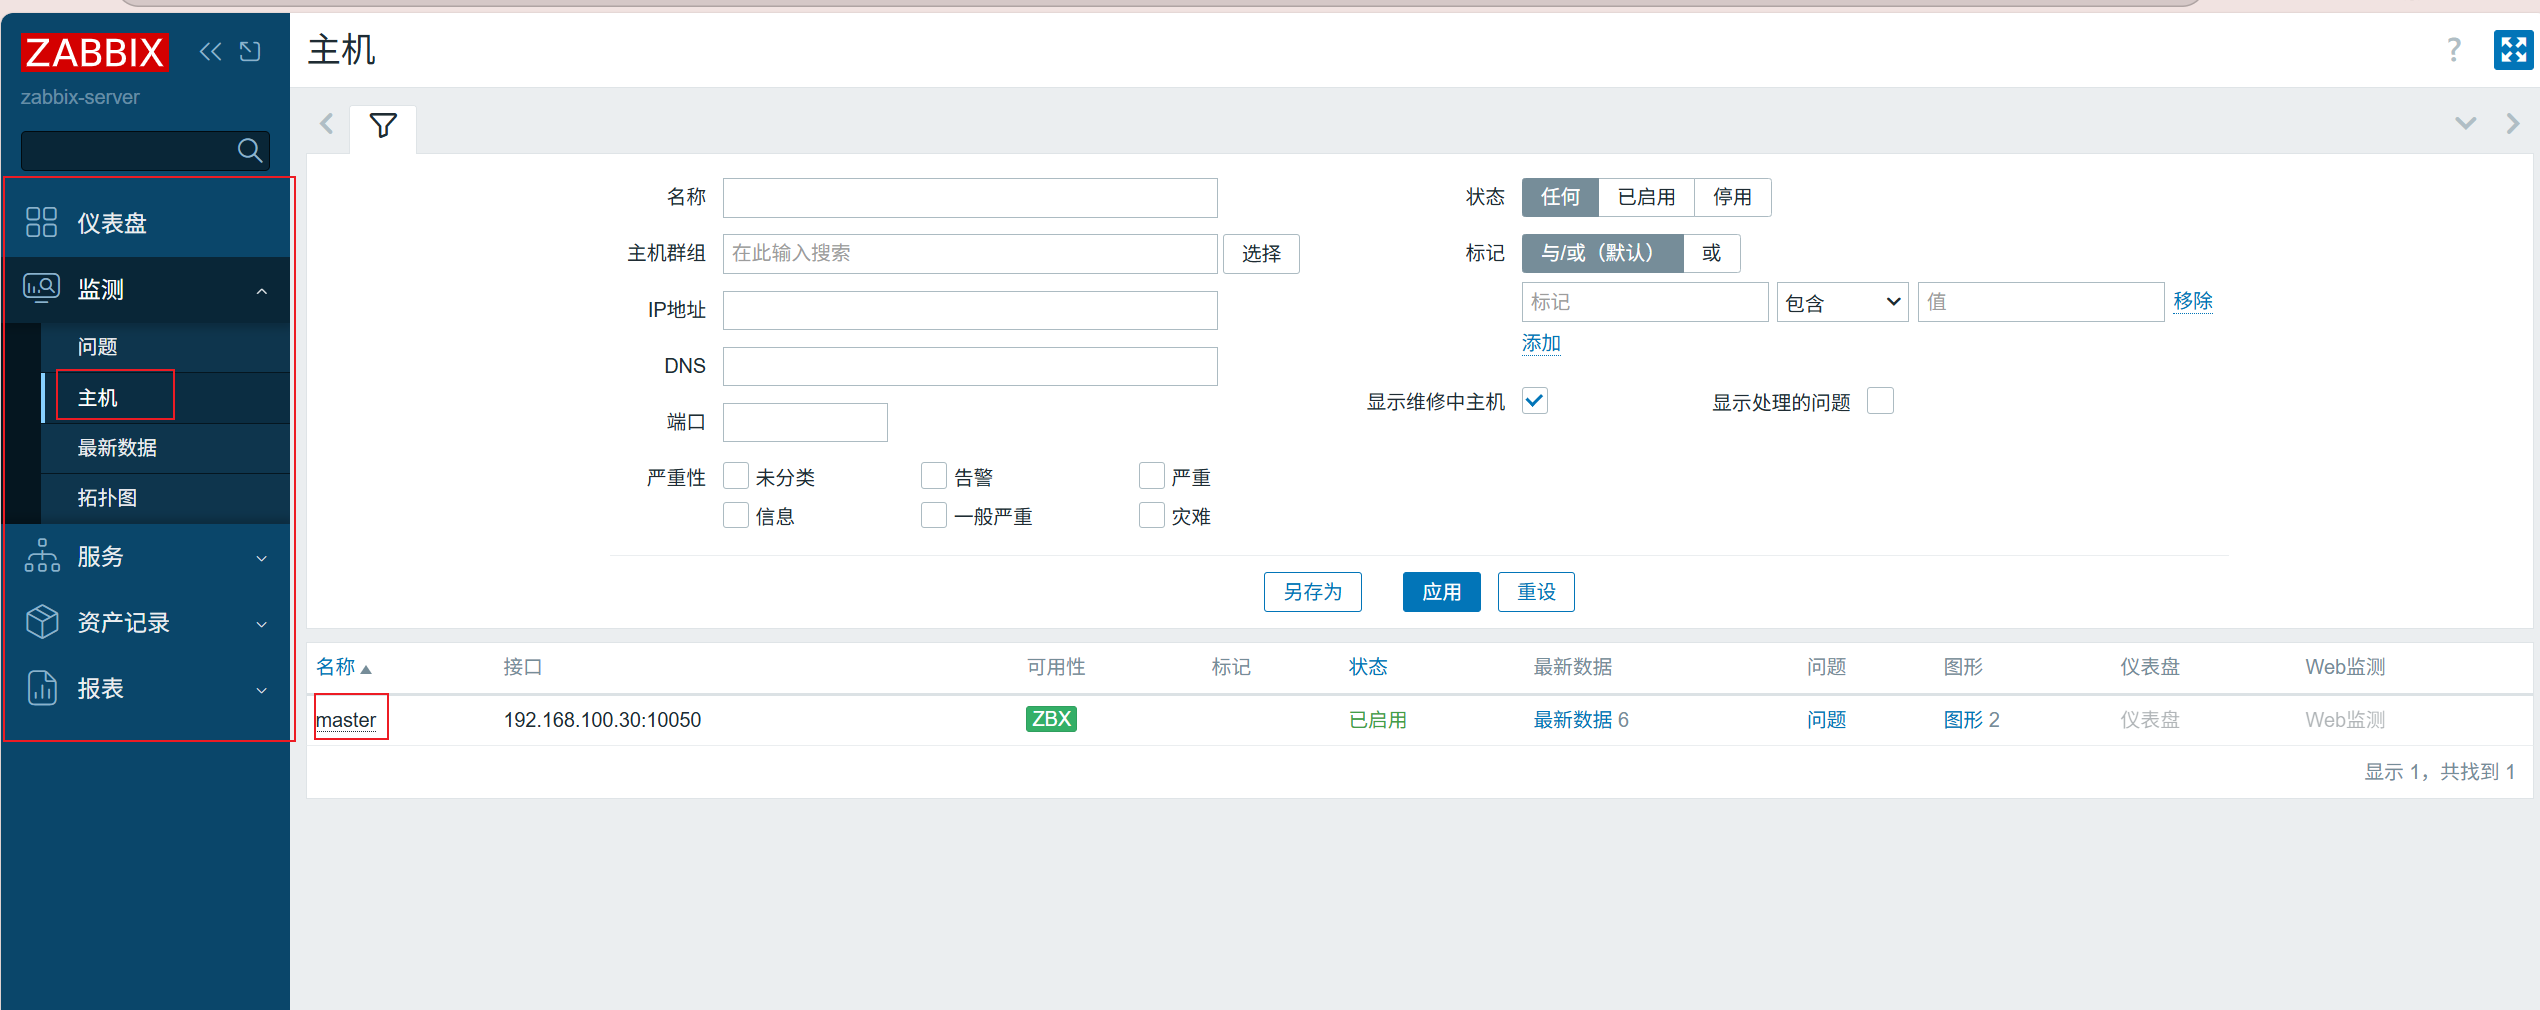Click the 移除 tag link
This screenshot has width=2540, height=1010.
point(2193,301)
